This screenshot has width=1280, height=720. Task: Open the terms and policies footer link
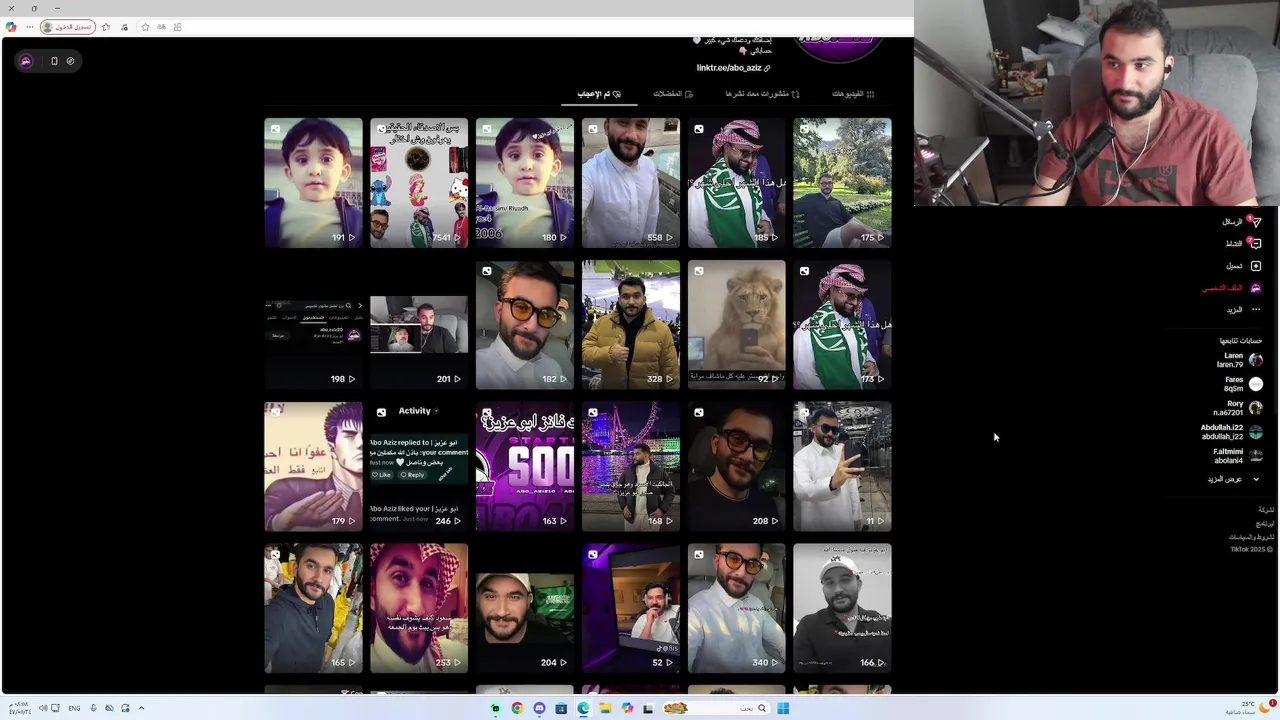(1252, 537)
